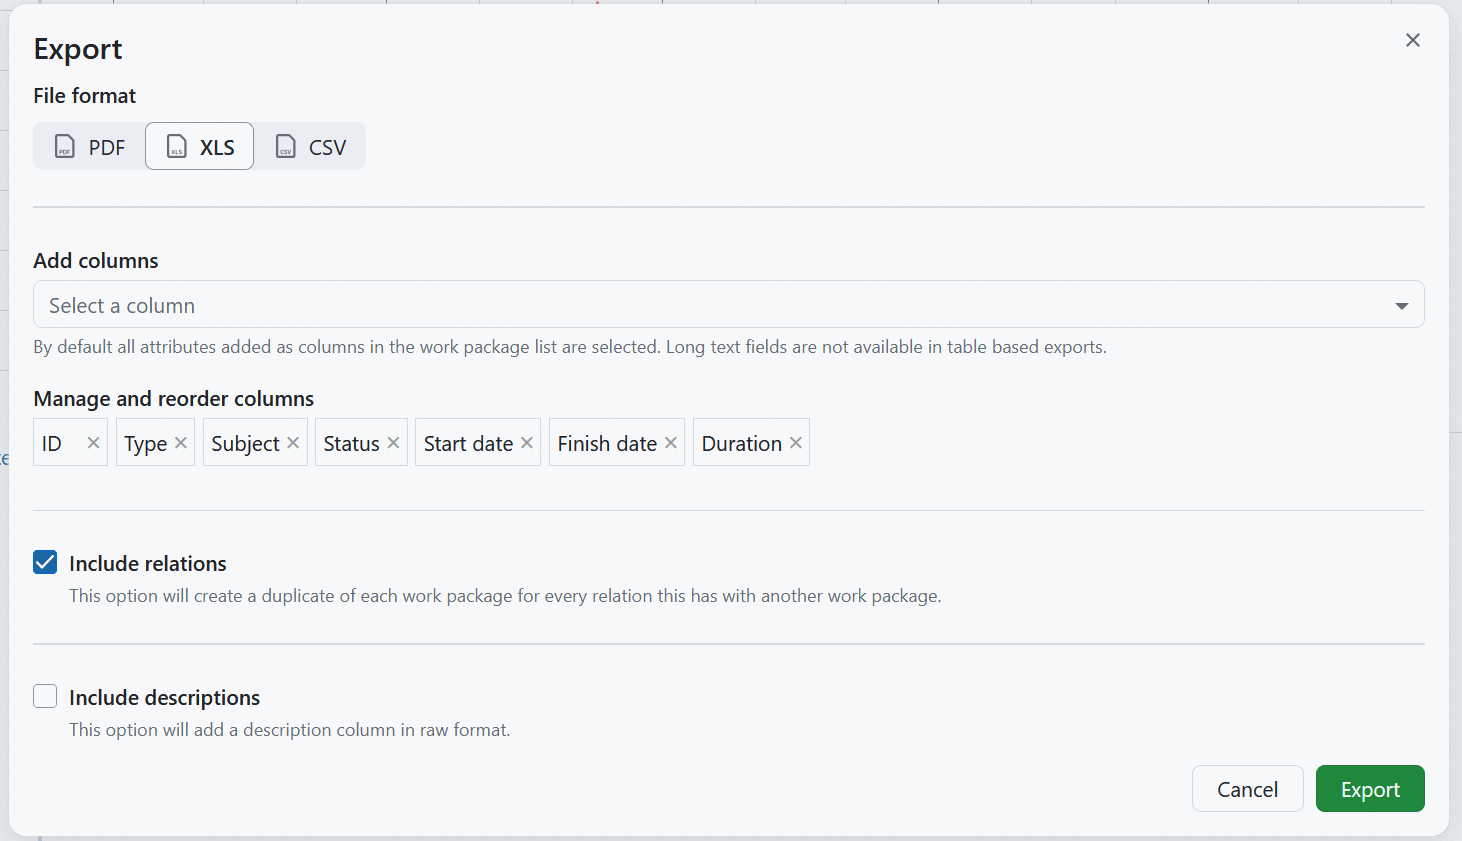The image size is (1462, 841).
Task: Uncheck the Include relations checkbox
Action: coord(45,562)
